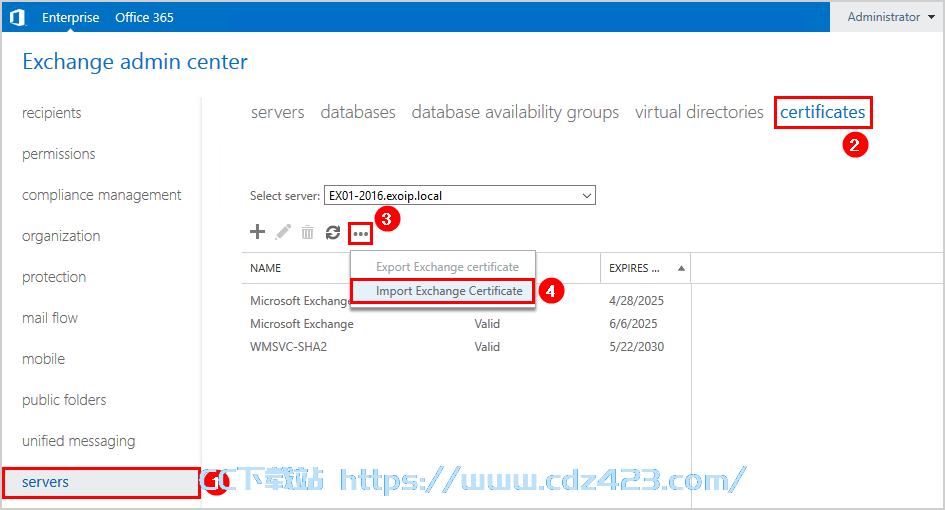Screen dimensions: 945x510
Task: Add a new certificate with plus icon
Action: (257, 231)
